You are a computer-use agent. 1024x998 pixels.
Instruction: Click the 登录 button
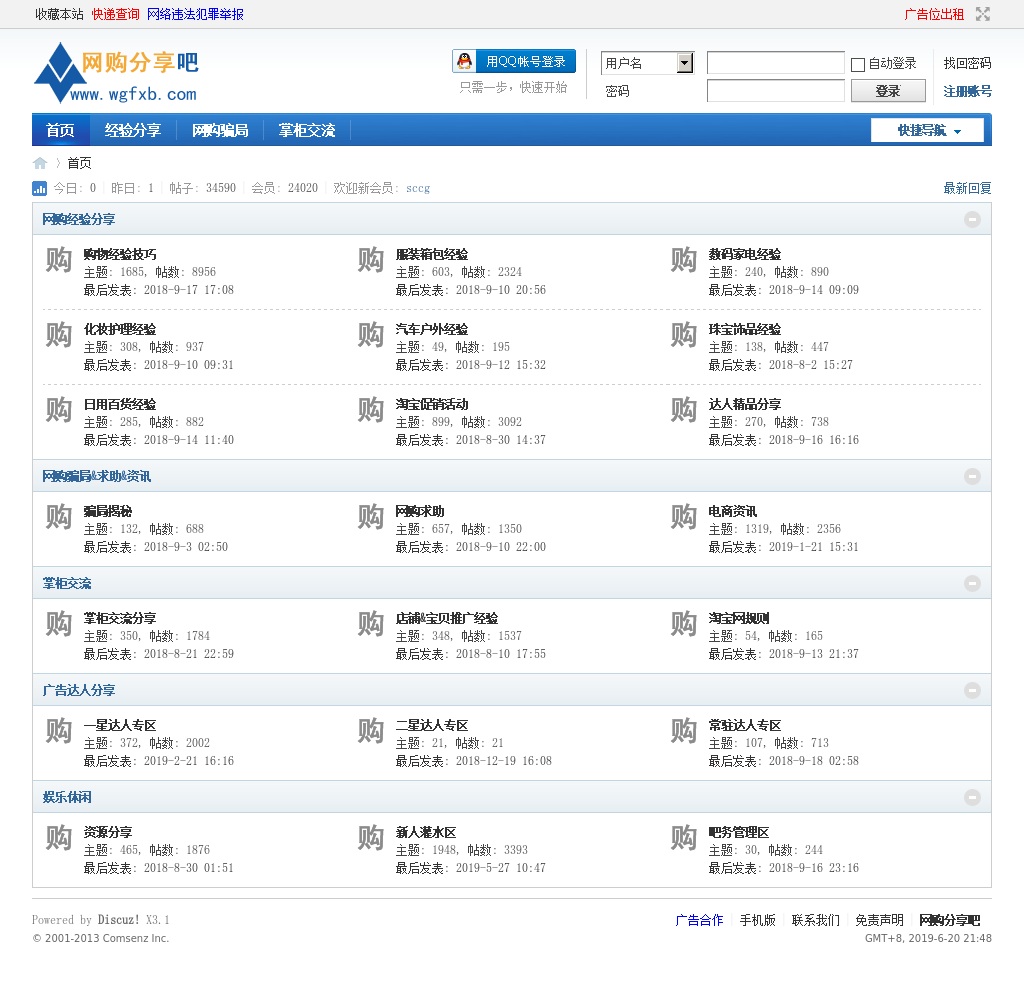[x=888, y=91]
